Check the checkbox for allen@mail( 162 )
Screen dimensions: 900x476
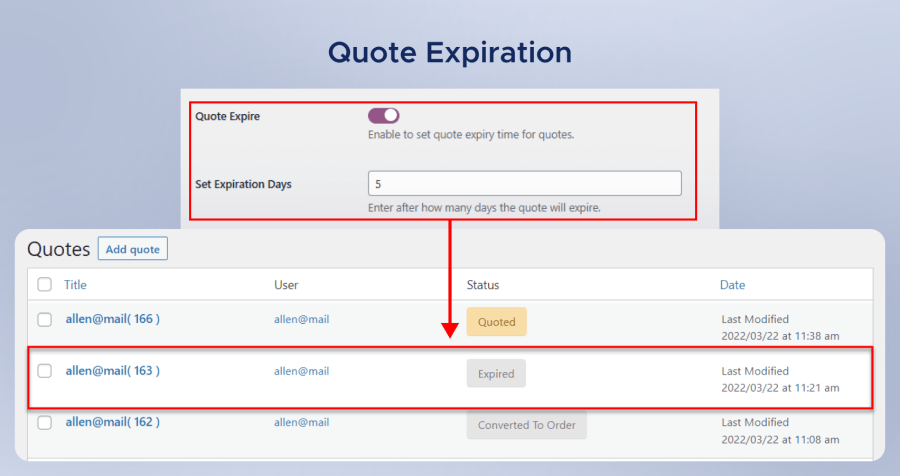pyautogui.click(x=45, y=423)
